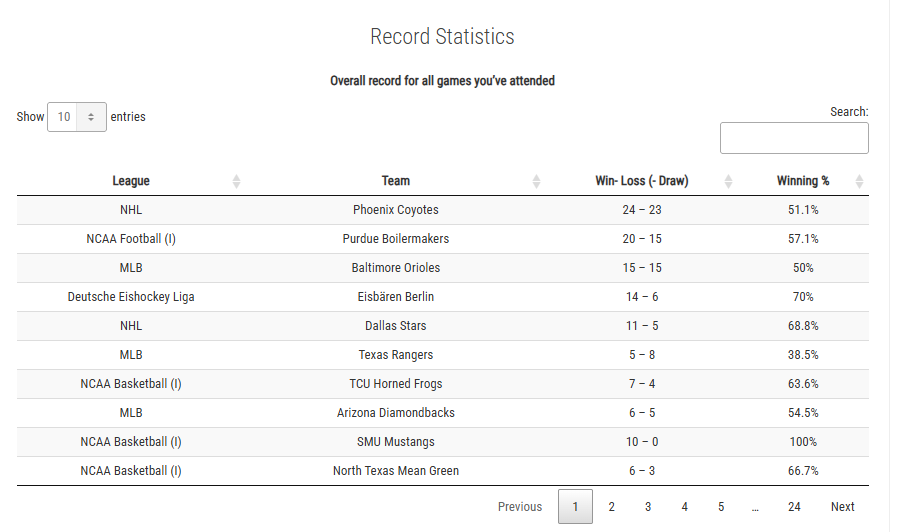Viewport: 908px width, 532px height.
Task: Sort by Winning % column arrows
Action: coord(859,181)
